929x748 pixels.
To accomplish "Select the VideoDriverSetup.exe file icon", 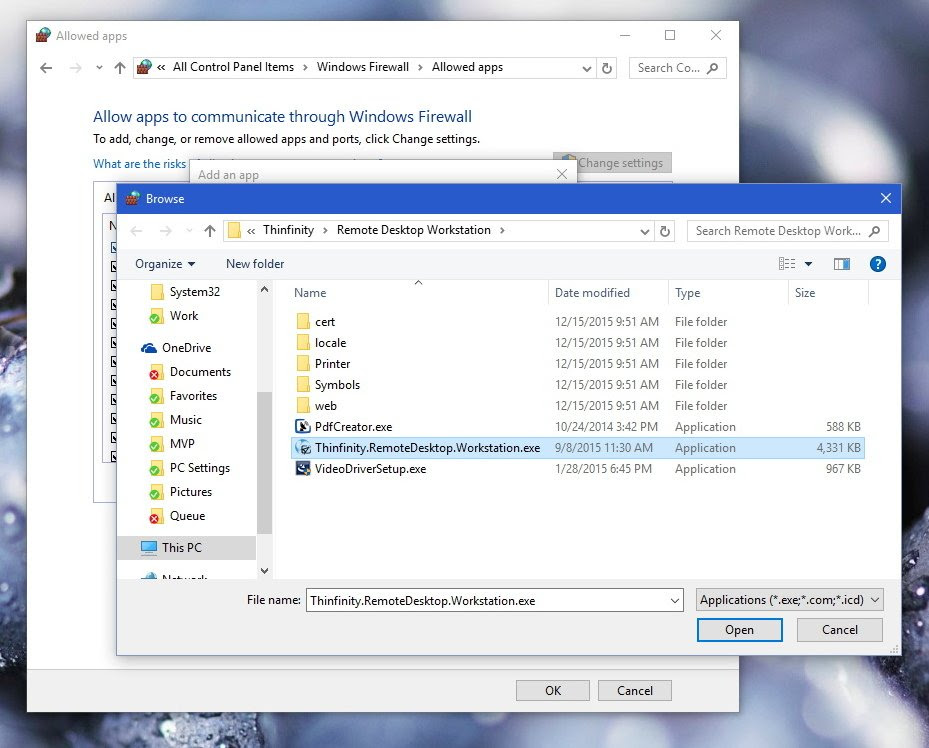I will point(303,468).
